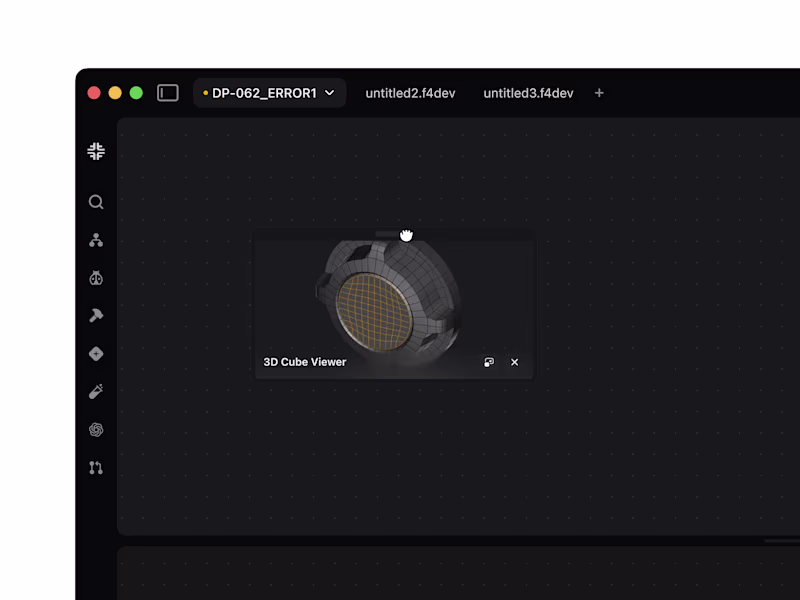This screenshot has width=800, height=600.
Task: Click the 3D Cube Viewer title bar
Action: tap(304, 362)
